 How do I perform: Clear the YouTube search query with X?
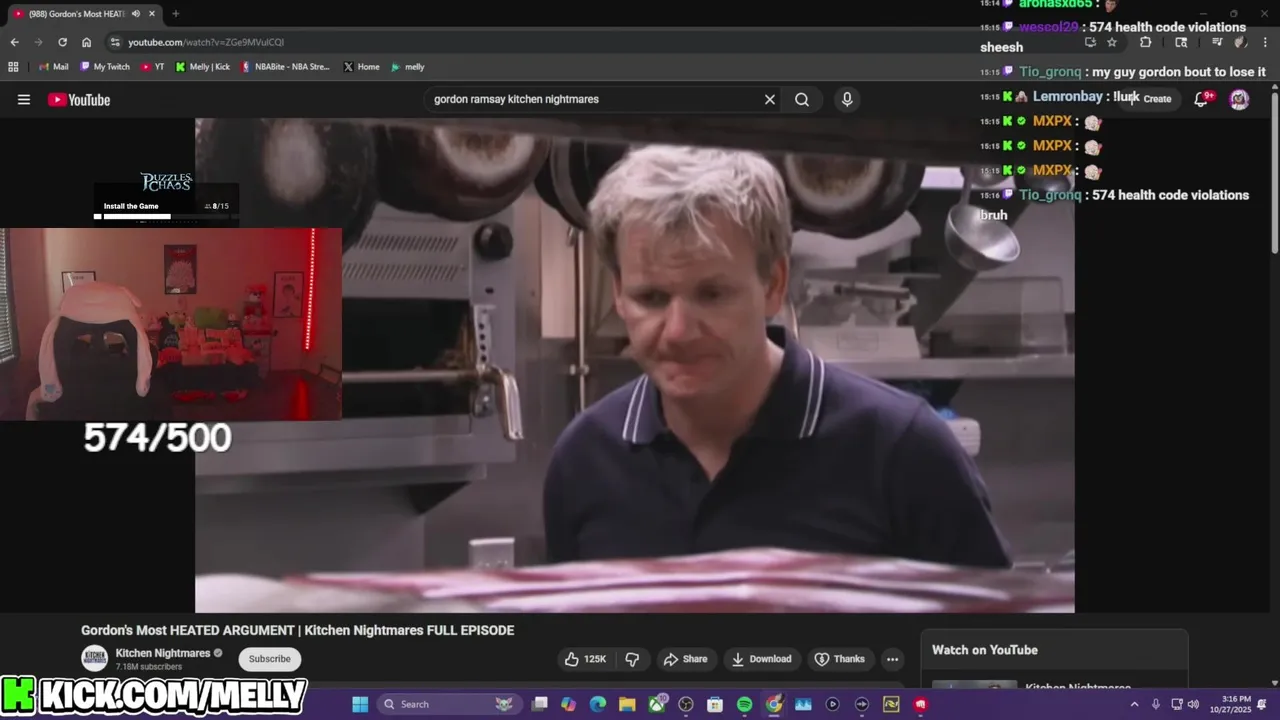(x=770, y=100)
